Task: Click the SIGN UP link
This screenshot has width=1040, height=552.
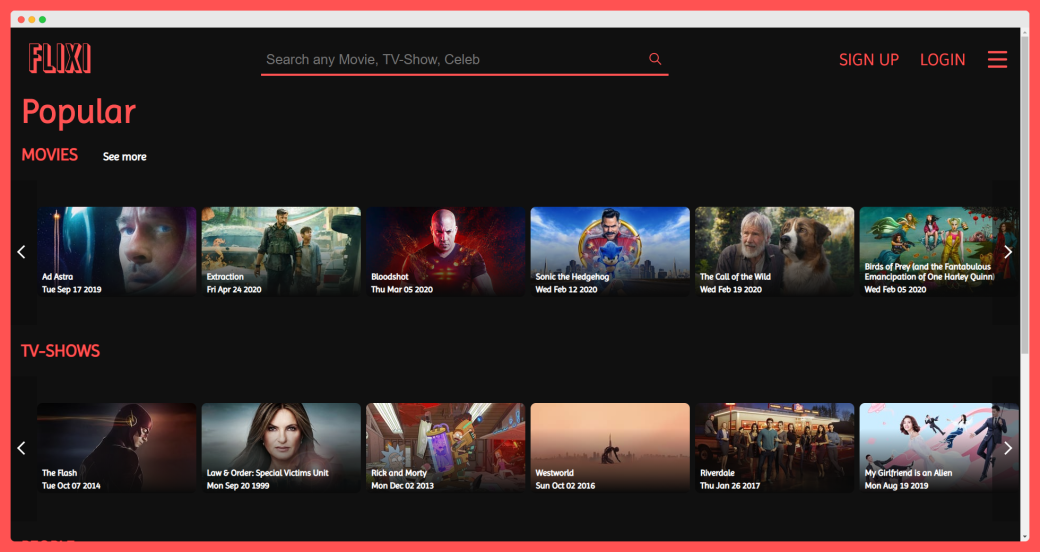Action: pos(868,60)
